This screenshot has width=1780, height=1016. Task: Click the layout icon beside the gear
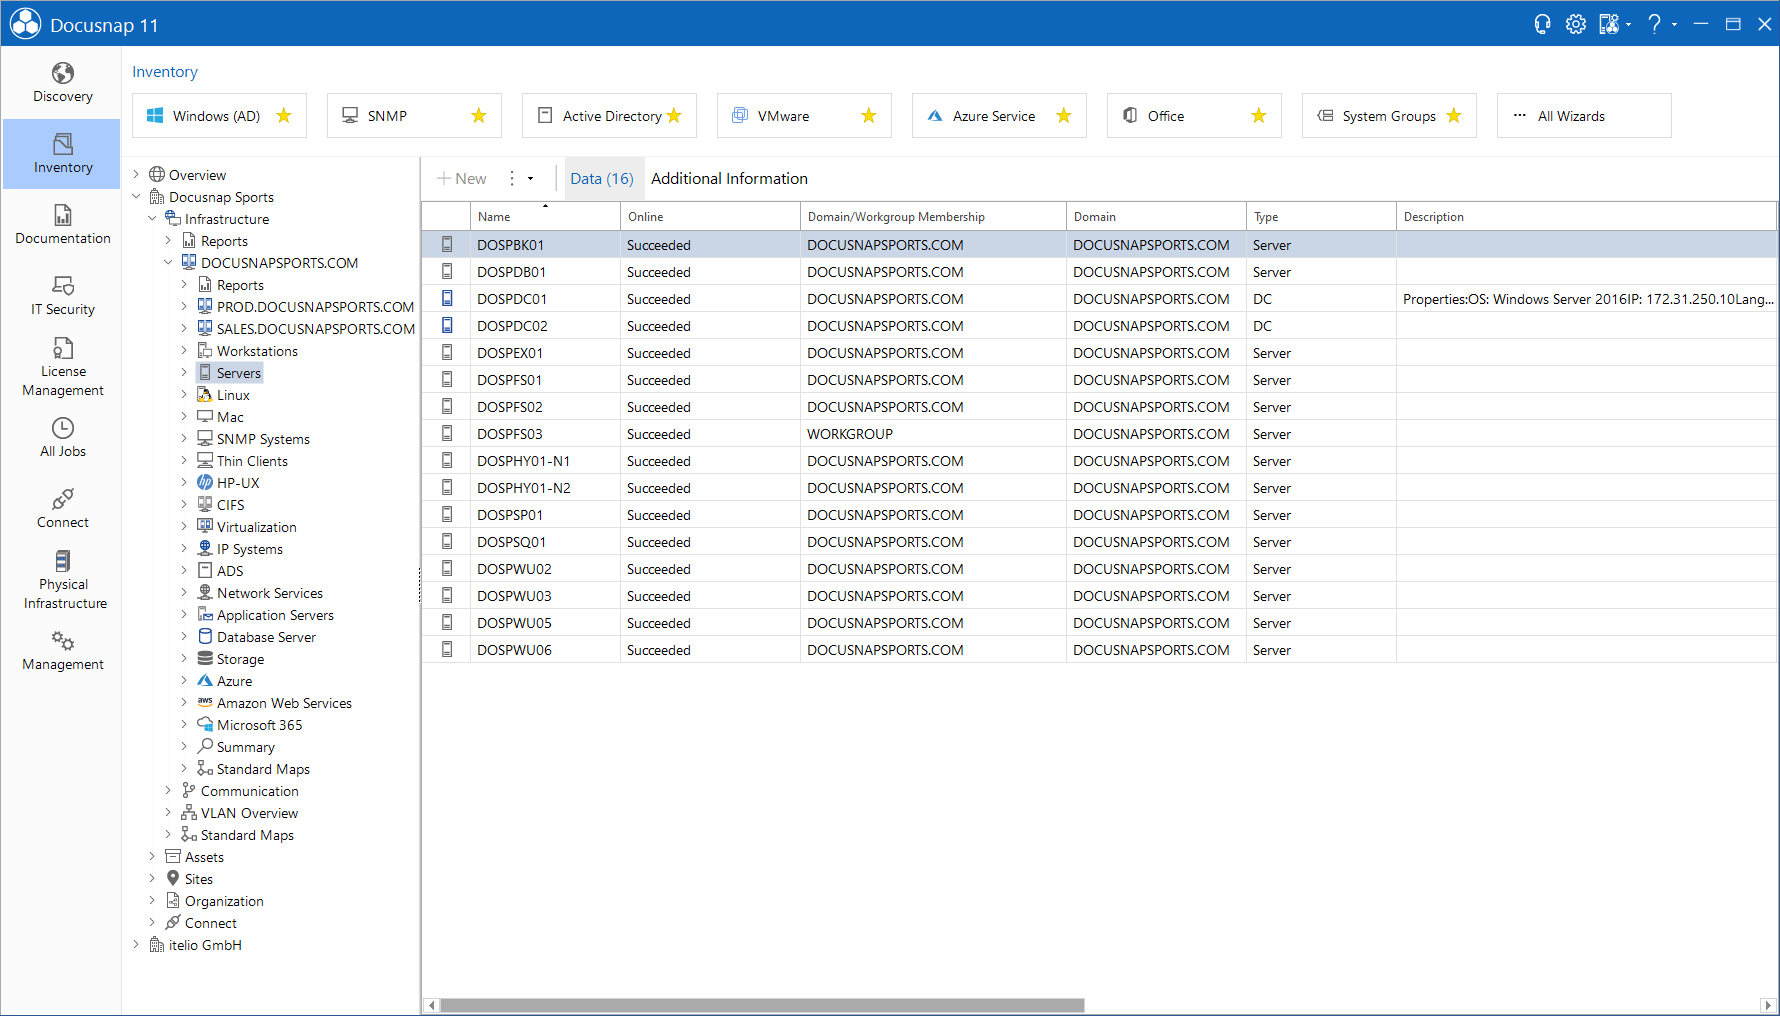[x=1608, y=24]
